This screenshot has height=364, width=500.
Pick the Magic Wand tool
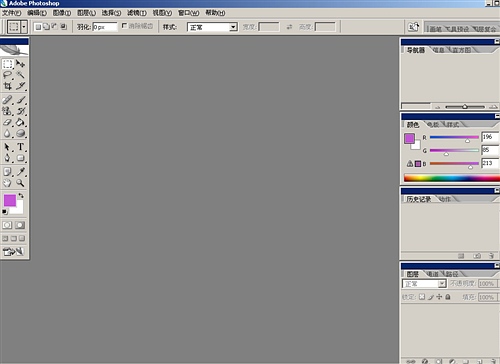pos(20,75)
